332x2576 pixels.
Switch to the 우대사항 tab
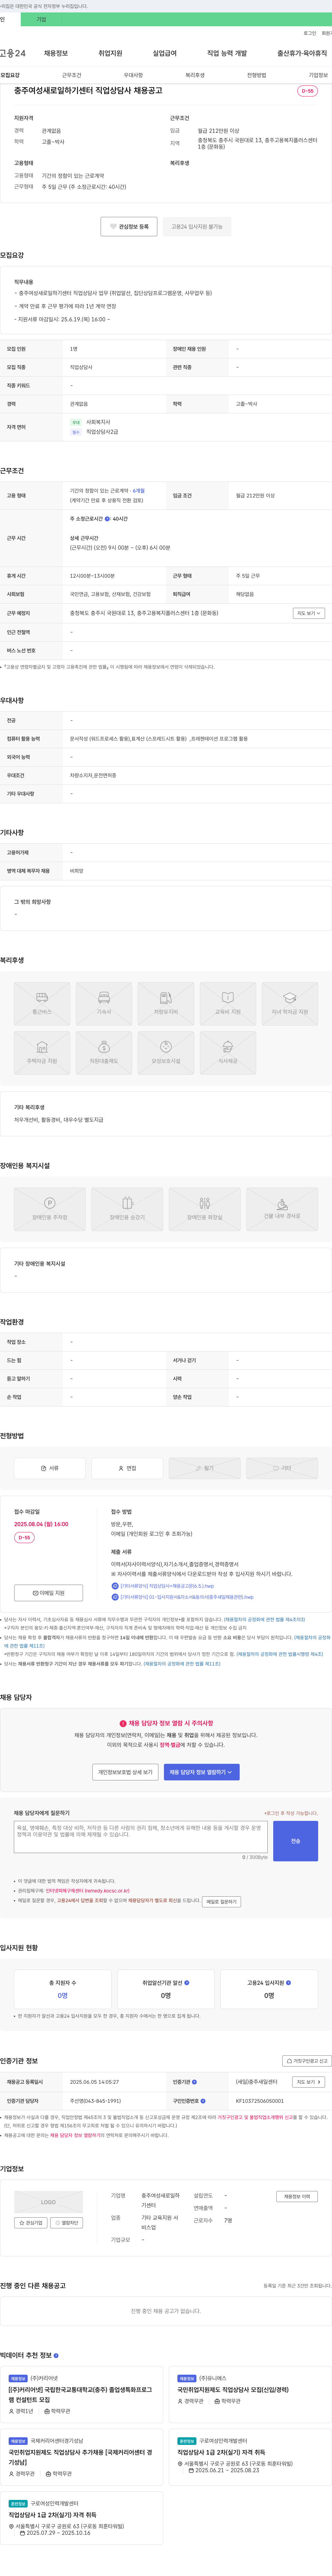(x=133, y=75)
